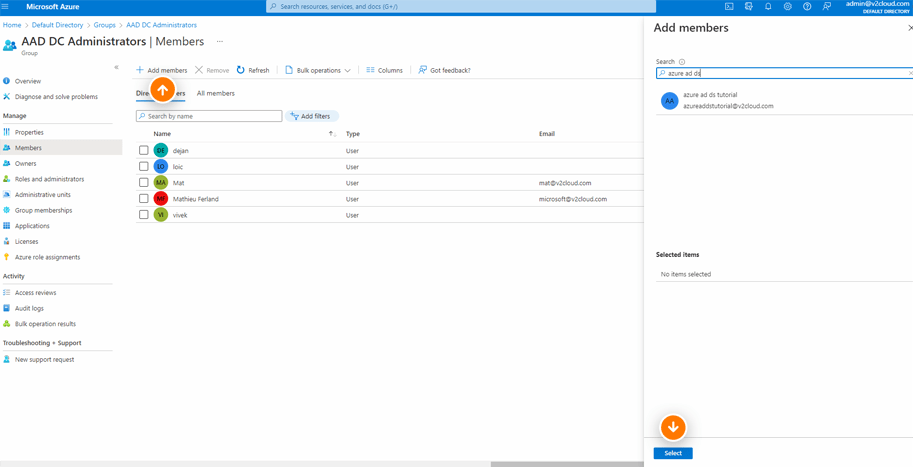The width and height of the screenshot is (913, 467).
Task: Open portal settings gear
Action: pyautogui.click(x=787, y=6)
